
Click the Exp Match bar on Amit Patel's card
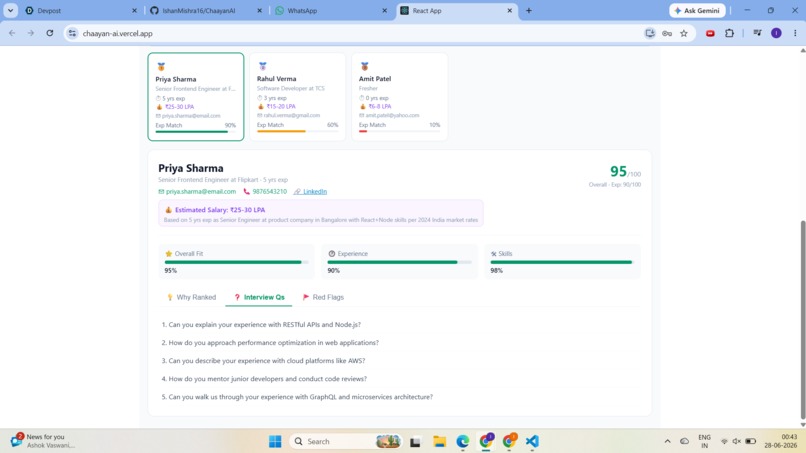(x=399, y=131)
